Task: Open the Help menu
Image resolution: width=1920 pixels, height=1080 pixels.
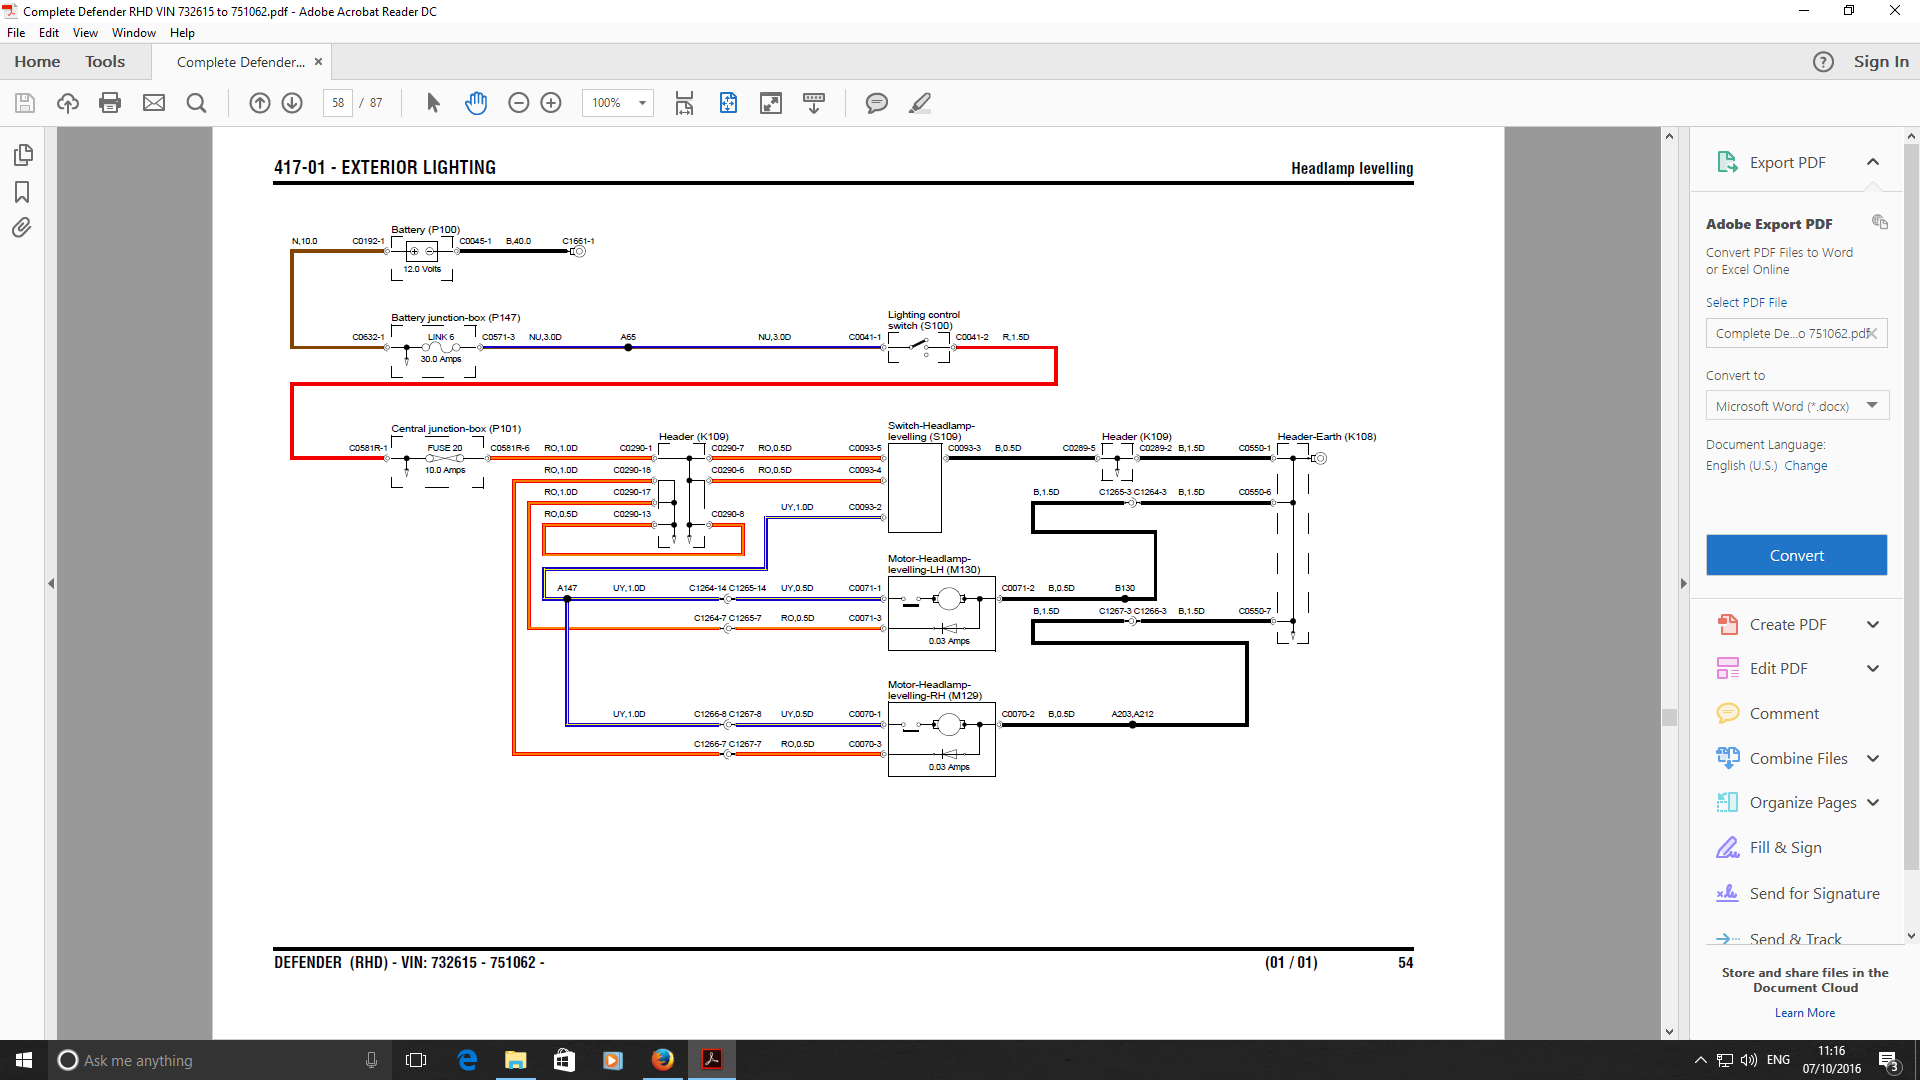Action: 182,33
